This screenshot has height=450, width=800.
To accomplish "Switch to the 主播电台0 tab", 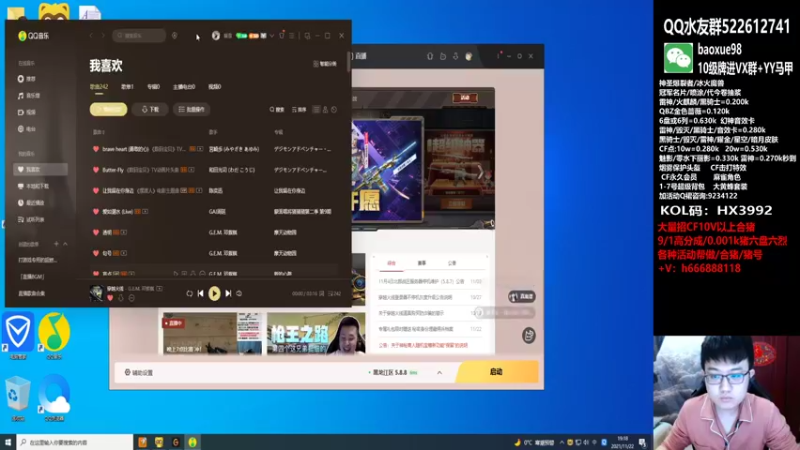I will click(x=184, y=87).
